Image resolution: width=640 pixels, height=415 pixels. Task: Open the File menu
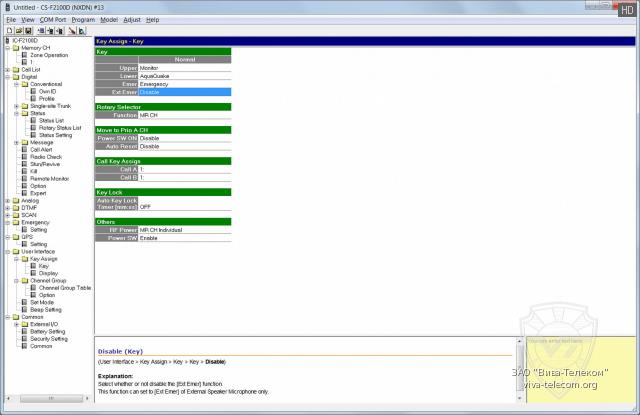tap(11, 20)
